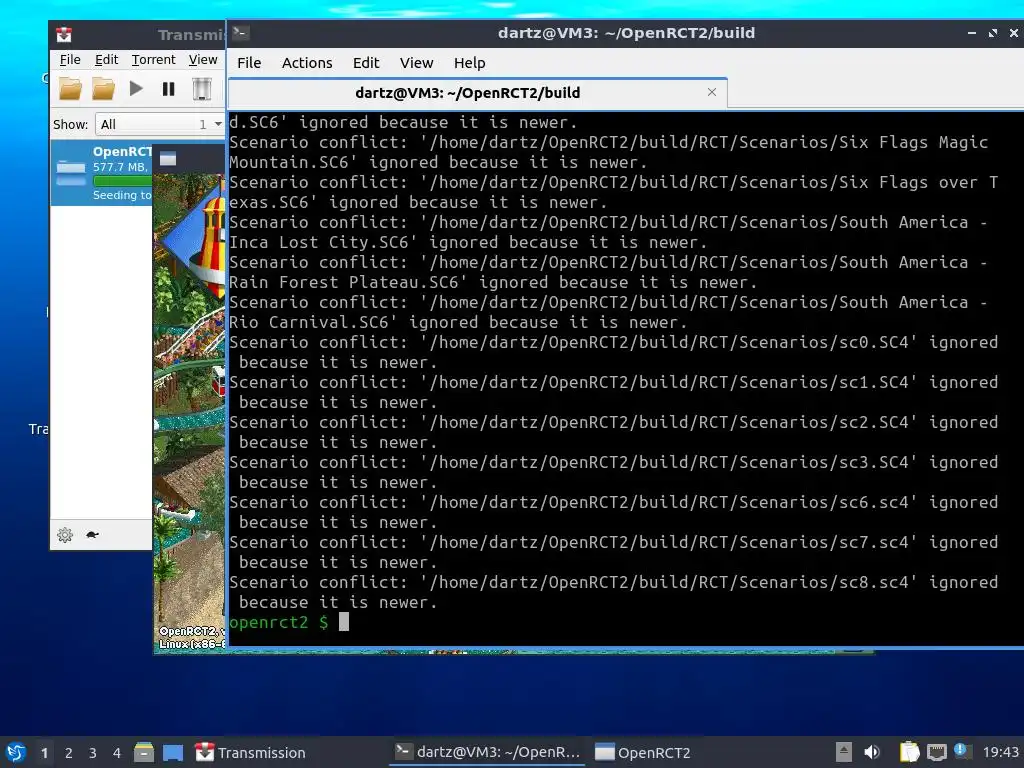Open Transmission's File menu
Image resolution: width=1024 pixels, height=768 pixels.
(70, 60)
